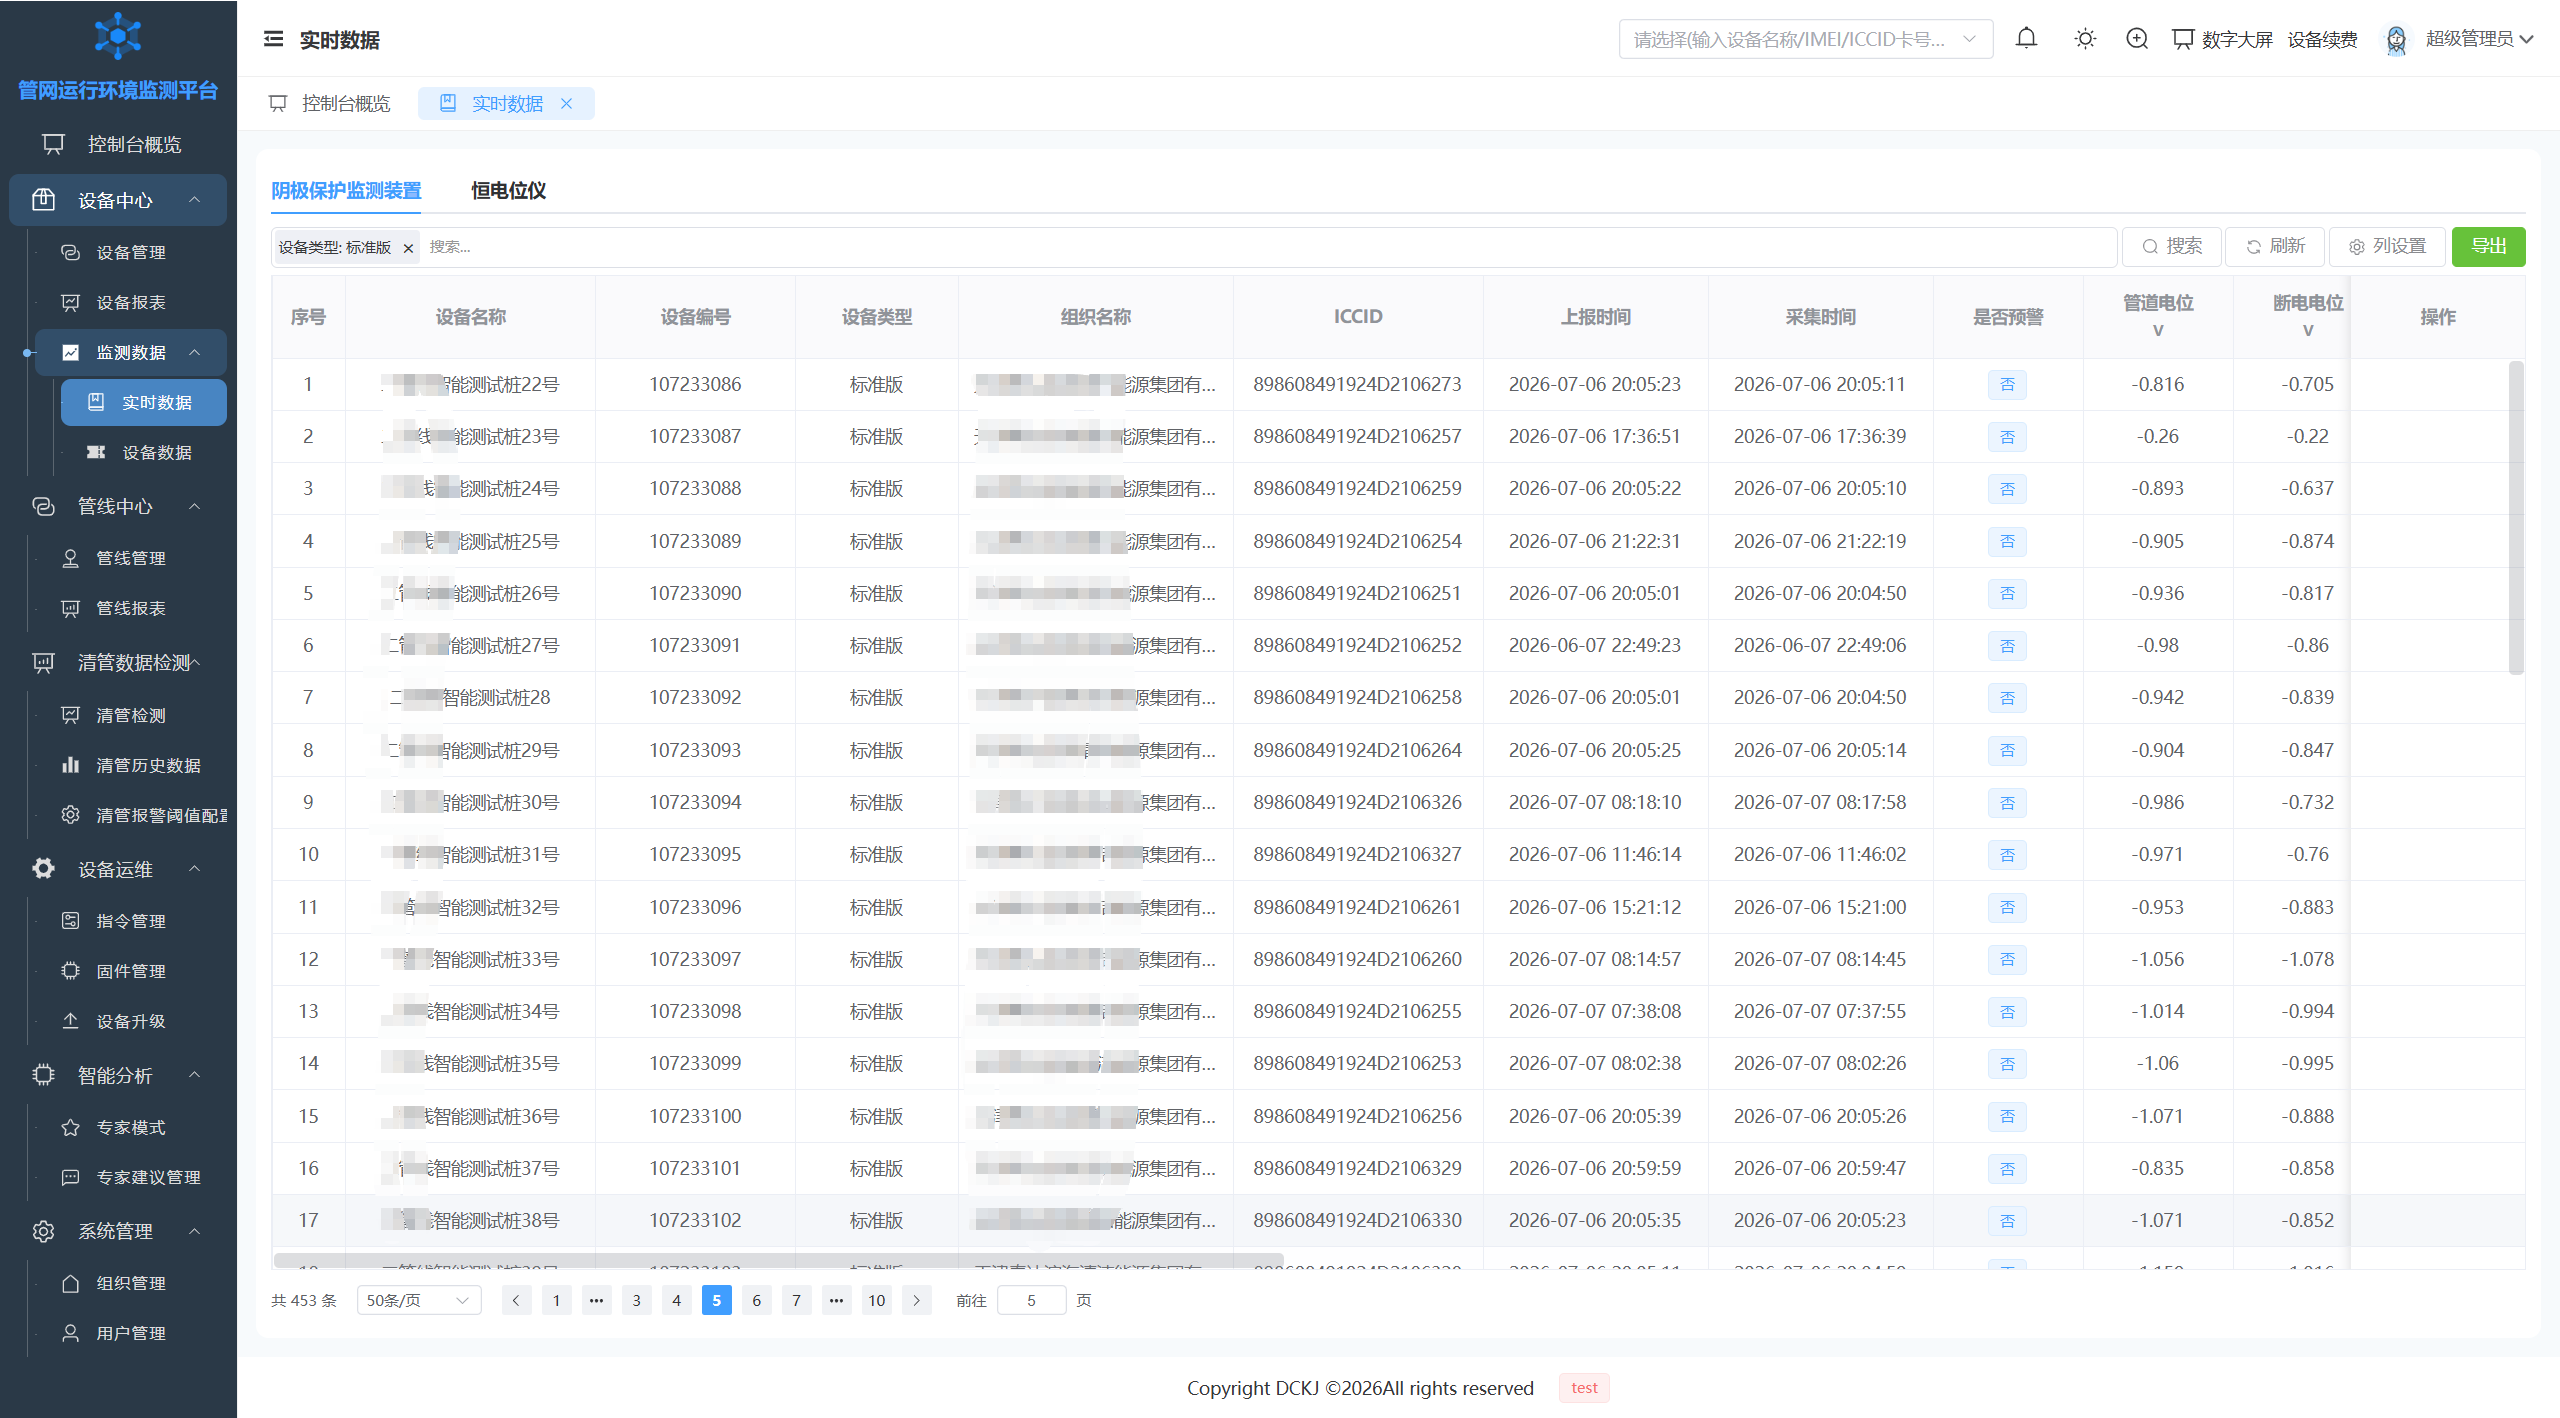Open 控制台概览 in the sidebar menu
Image resolution: width=2560 pixels, height=1418 pixels.
click(x=118, y=144)
